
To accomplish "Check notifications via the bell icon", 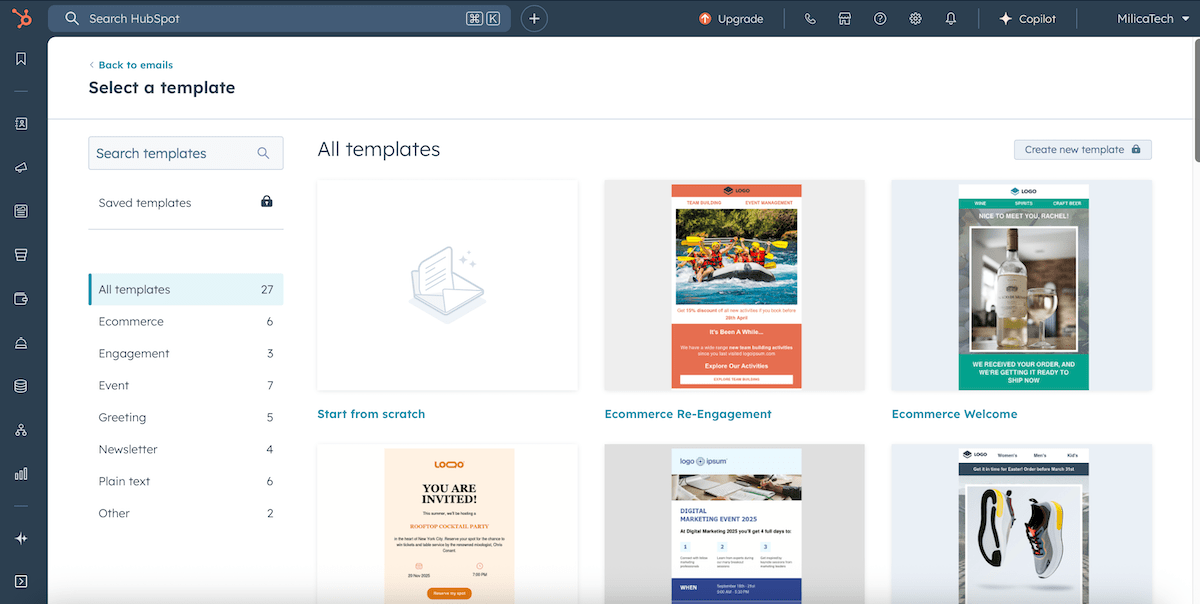I will click(x=950, y=18).
